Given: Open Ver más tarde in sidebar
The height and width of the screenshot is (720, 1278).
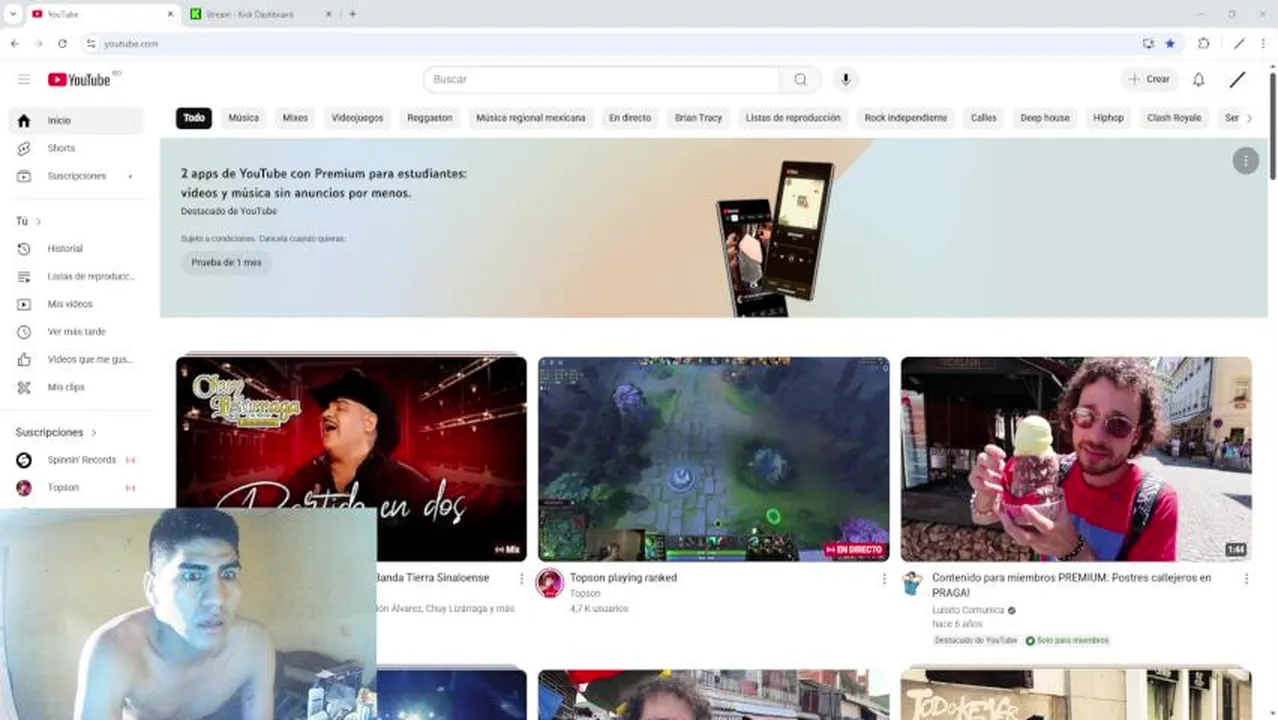Looking at the screenshot, I should [x=76, y=331].
